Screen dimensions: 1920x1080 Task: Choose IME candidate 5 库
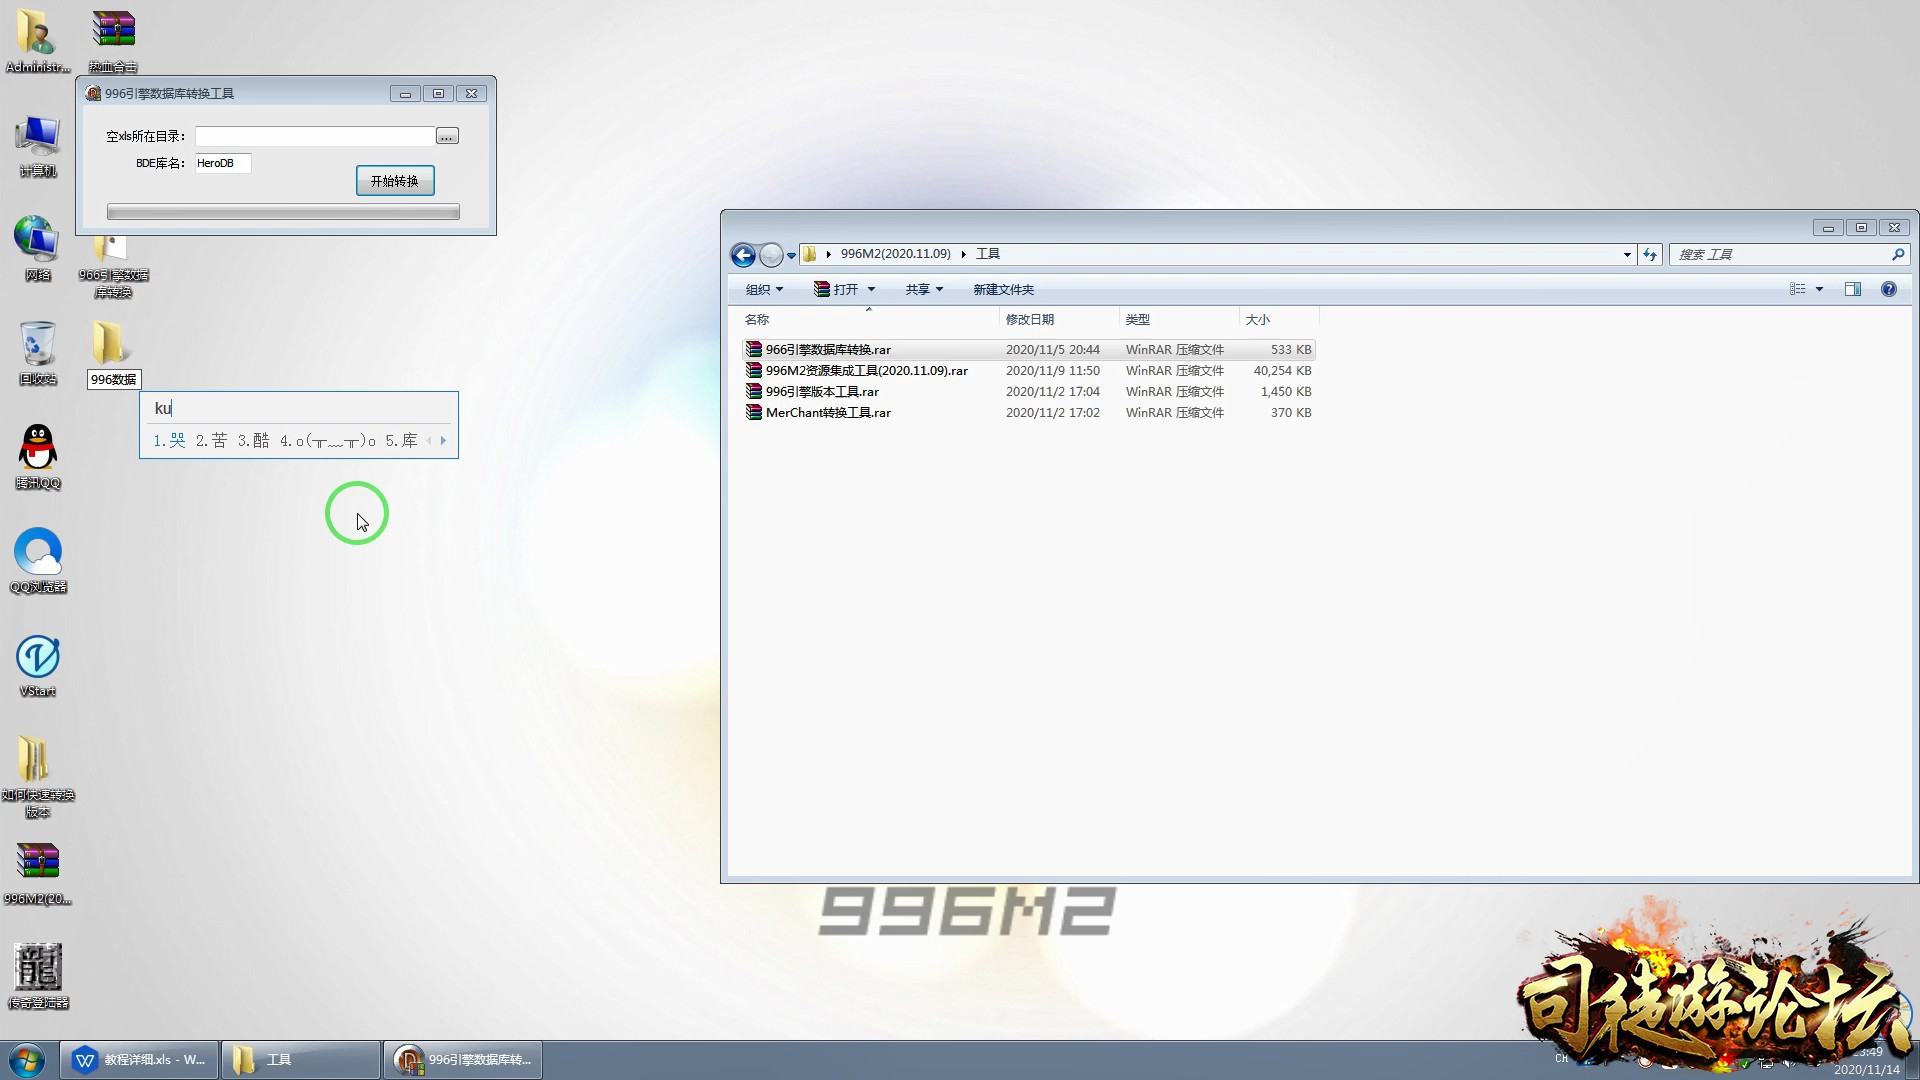tap(401, 441)
